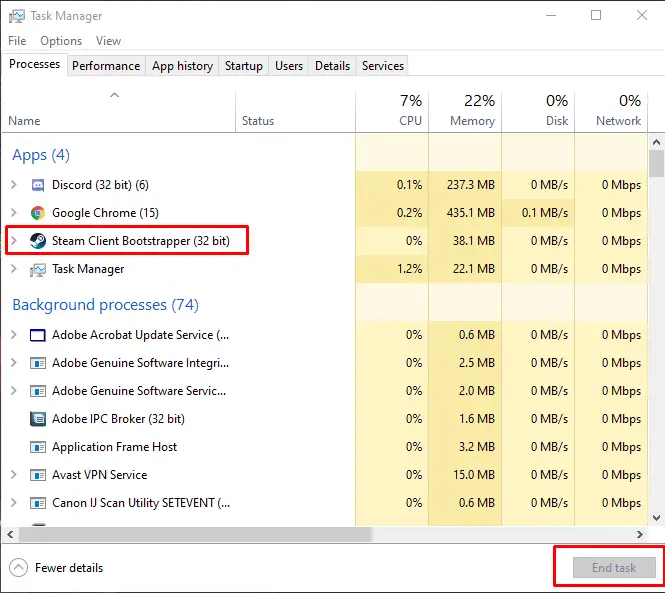
Task: Go to the Details tab
Action: point(332,66)
